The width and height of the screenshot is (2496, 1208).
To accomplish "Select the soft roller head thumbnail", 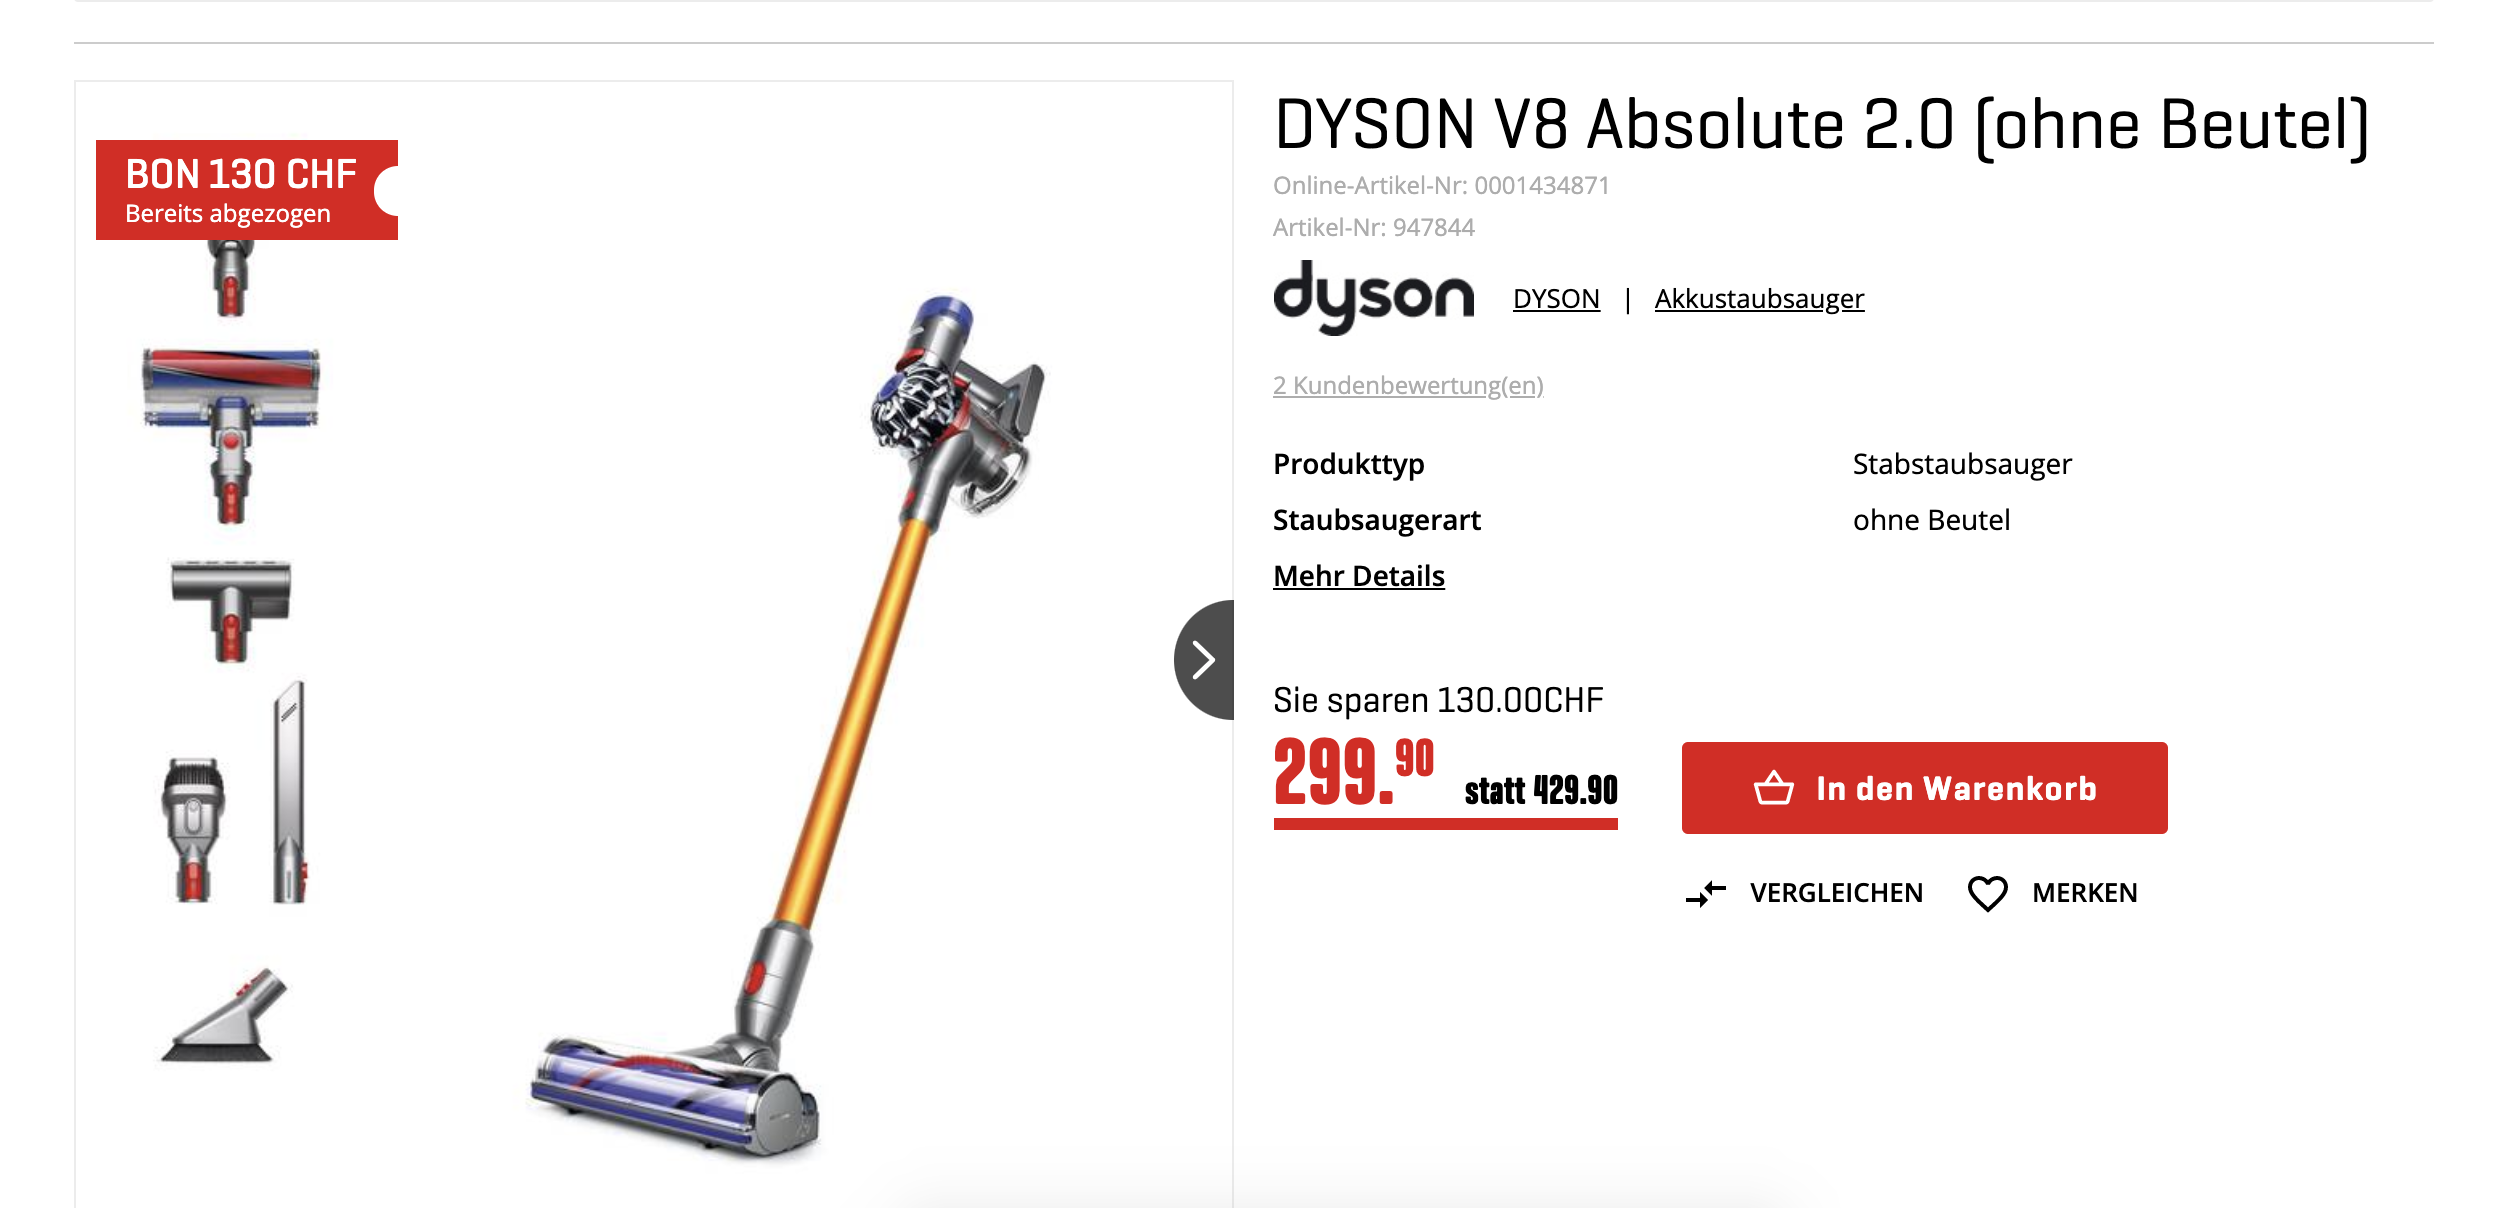I will 231,435.
